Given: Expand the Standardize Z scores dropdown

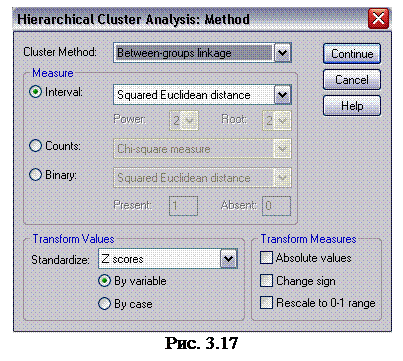Looking at the screenshot, I should point(229,259).
